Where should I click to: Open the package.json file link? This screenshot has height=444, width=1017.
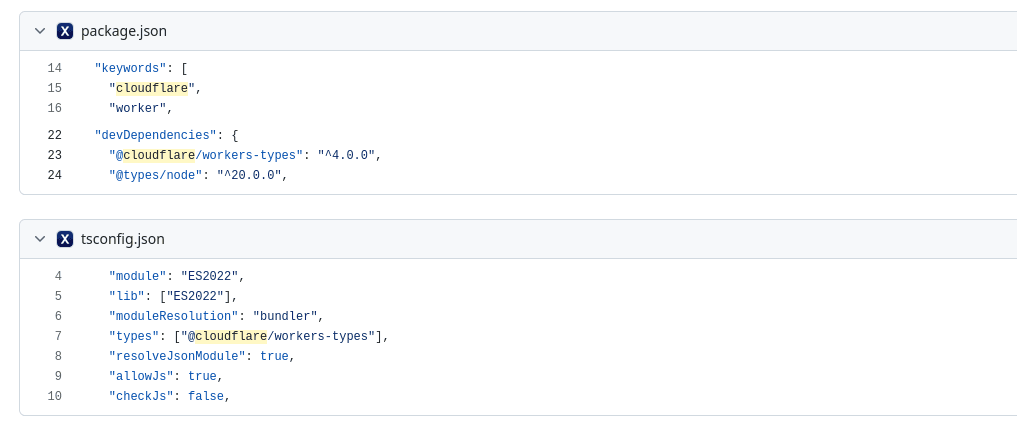[x=123, y=31]
